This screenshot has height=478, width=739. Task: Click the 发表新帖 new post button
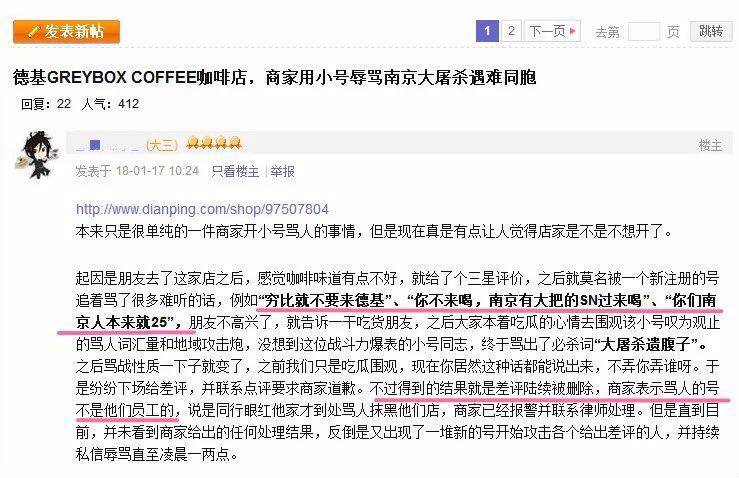click(66, 32)
